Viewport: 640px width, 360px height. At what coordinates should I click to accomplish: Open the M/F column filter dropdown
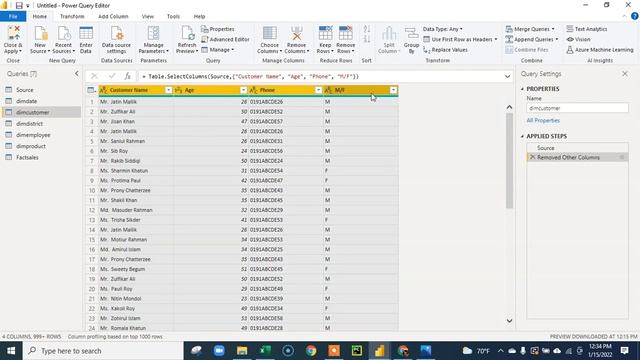click(x=393, y=90)
